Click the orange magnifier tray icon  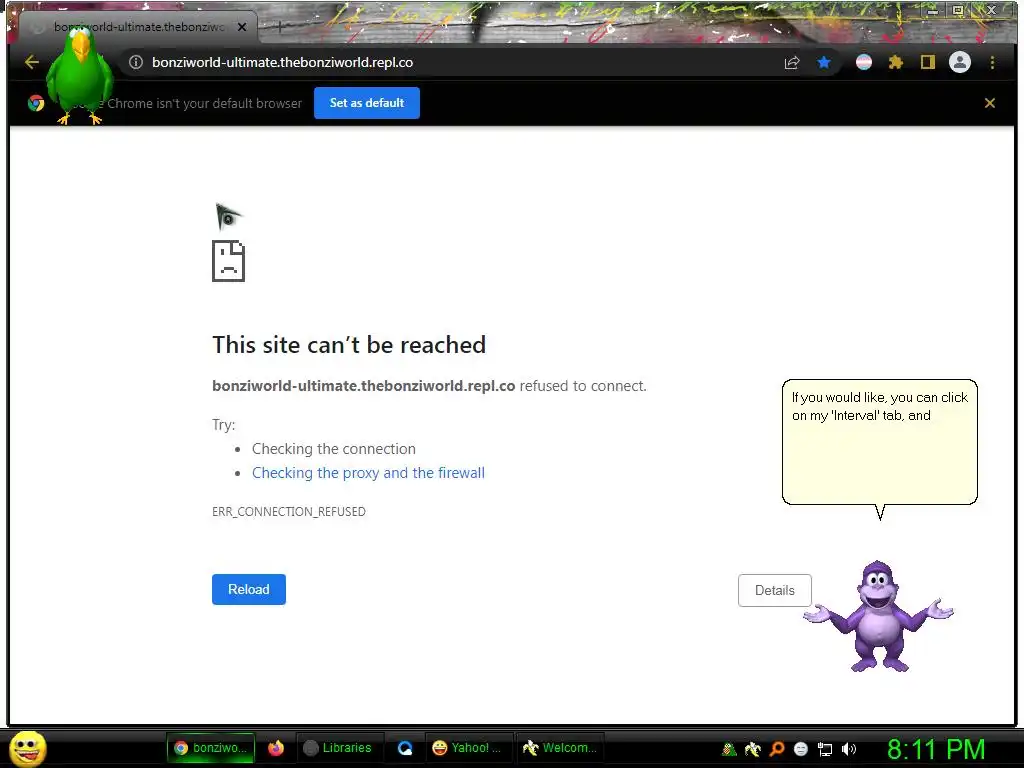[x=777, y=749]
